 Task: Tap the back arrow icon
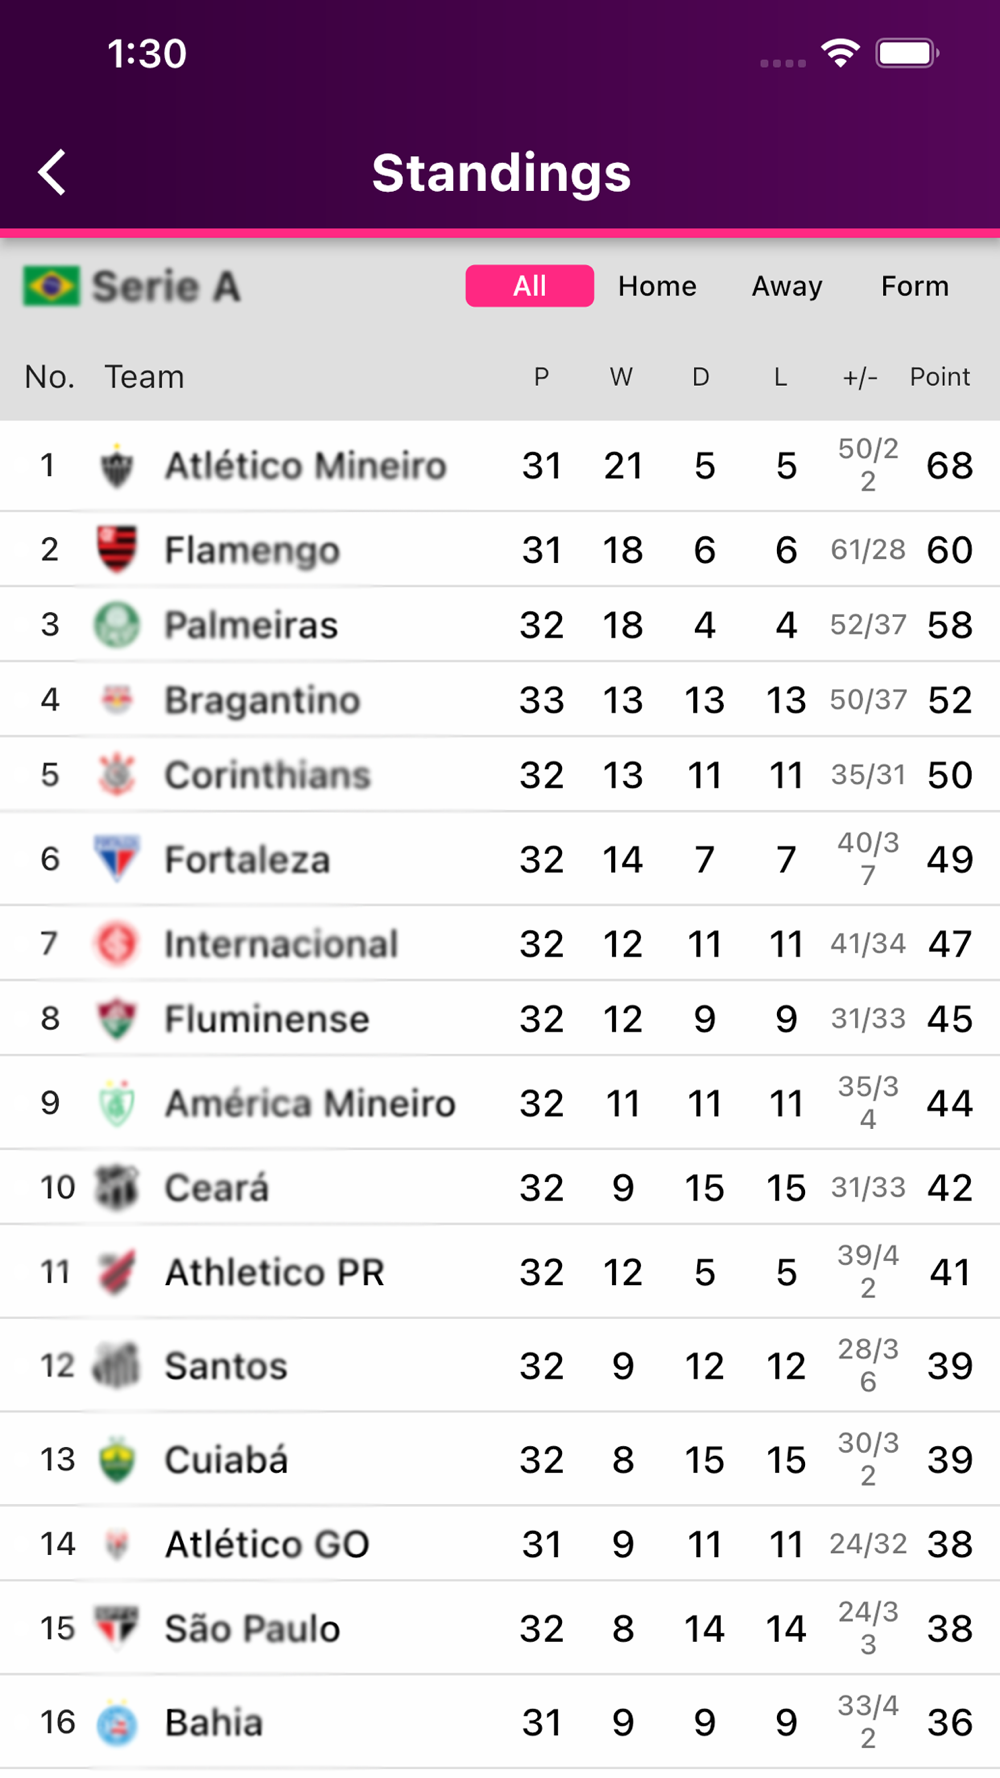click(x=52, y=173)
